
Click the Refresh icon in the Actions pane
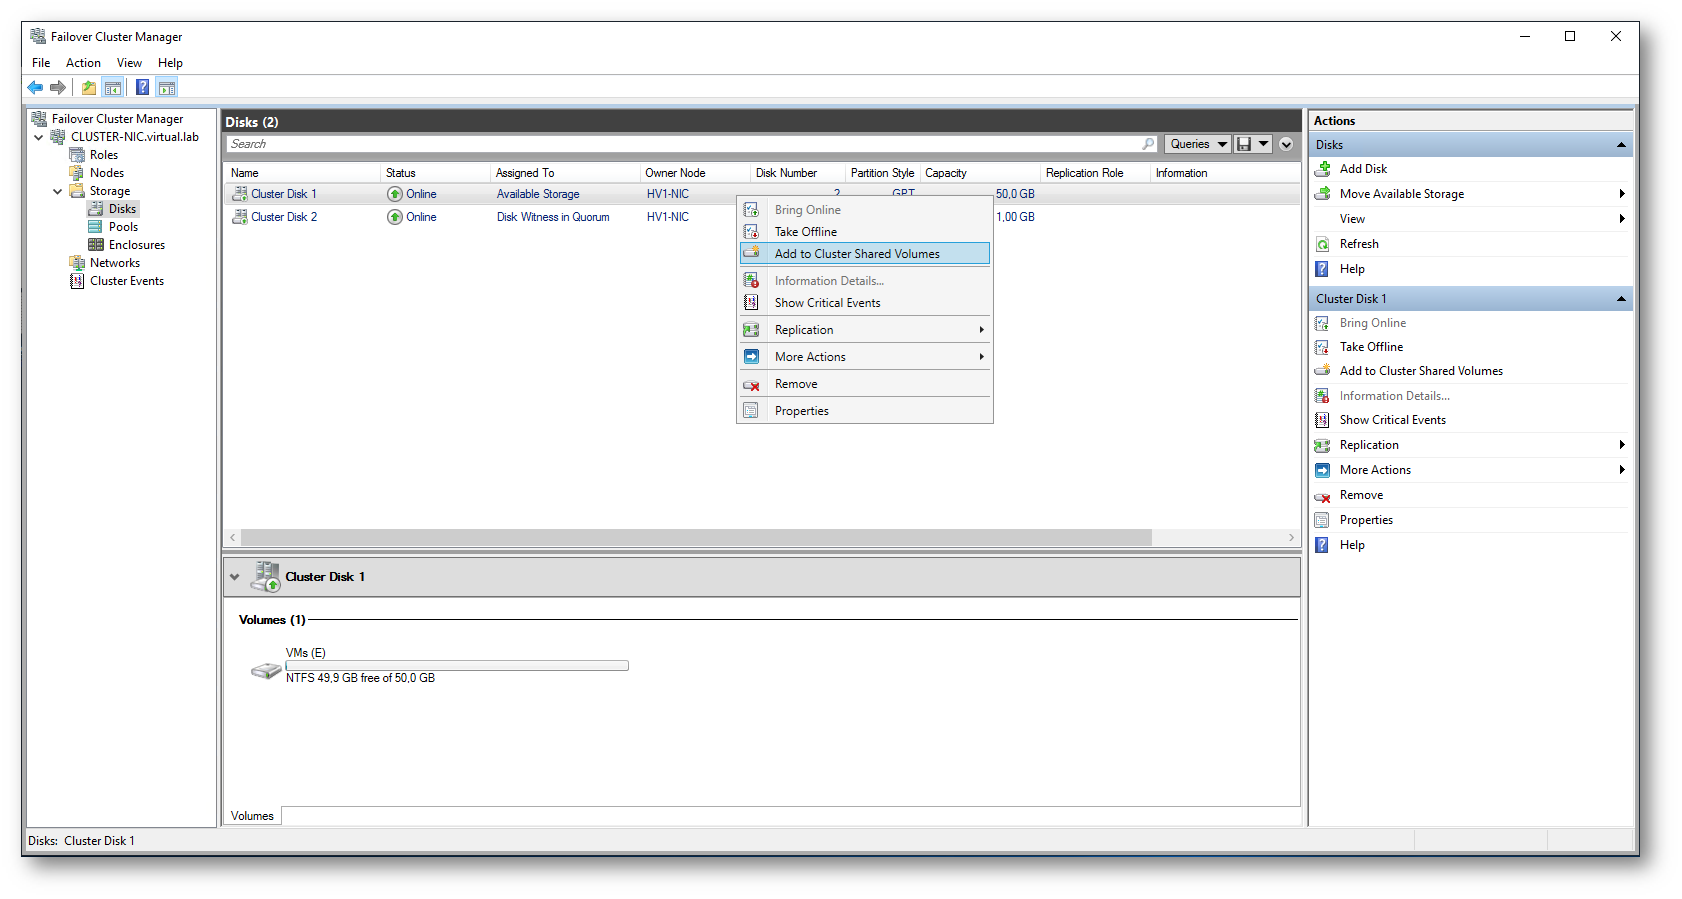click(1322, 244)
